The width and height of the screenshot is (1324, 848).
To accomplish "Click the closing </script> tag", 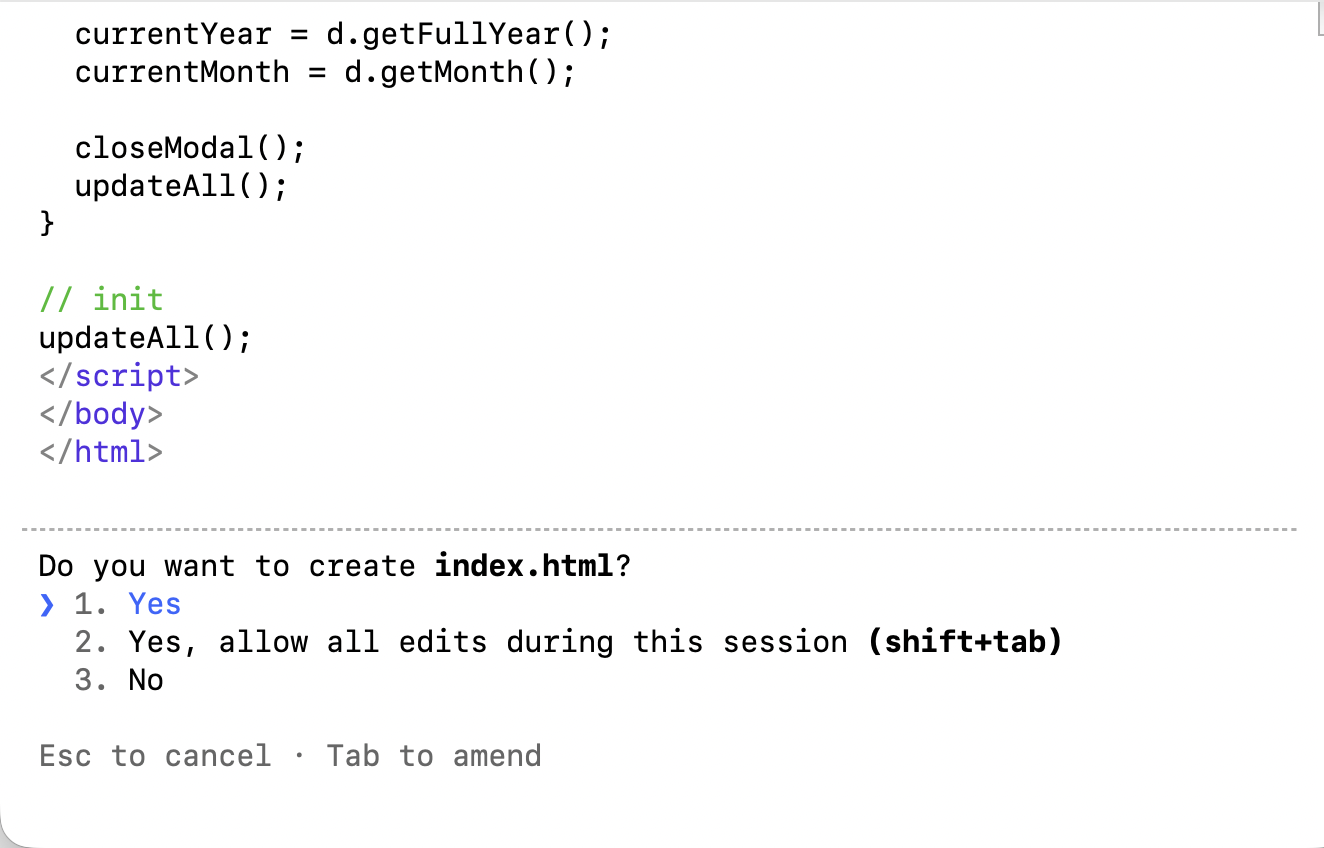I will [119, 376].
